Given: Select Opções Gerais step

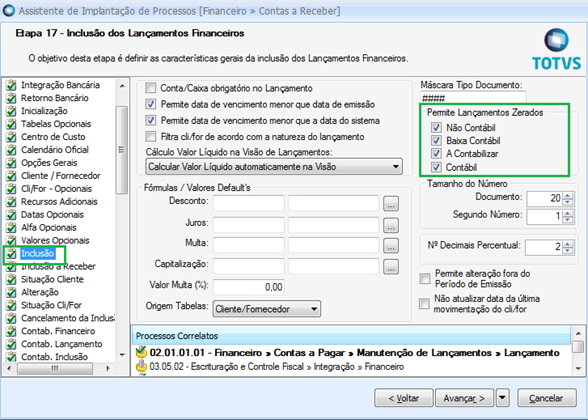Looking at the screenshot, I should click(49, 163).
